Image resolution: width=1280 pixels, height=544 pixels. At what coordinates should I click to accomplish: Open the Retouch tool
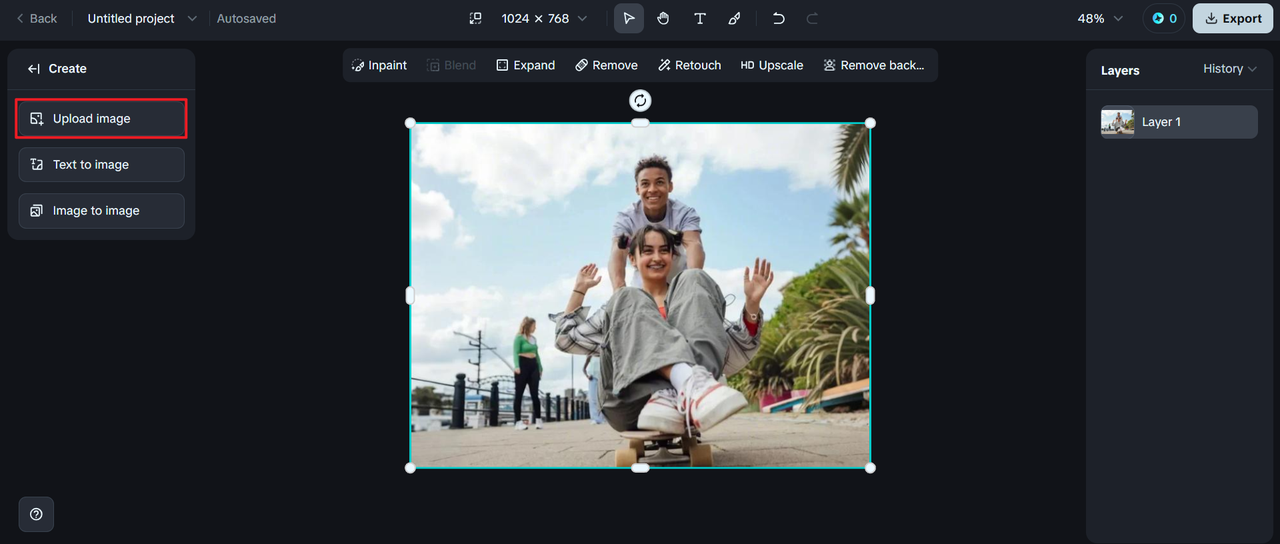coord(689,65)
